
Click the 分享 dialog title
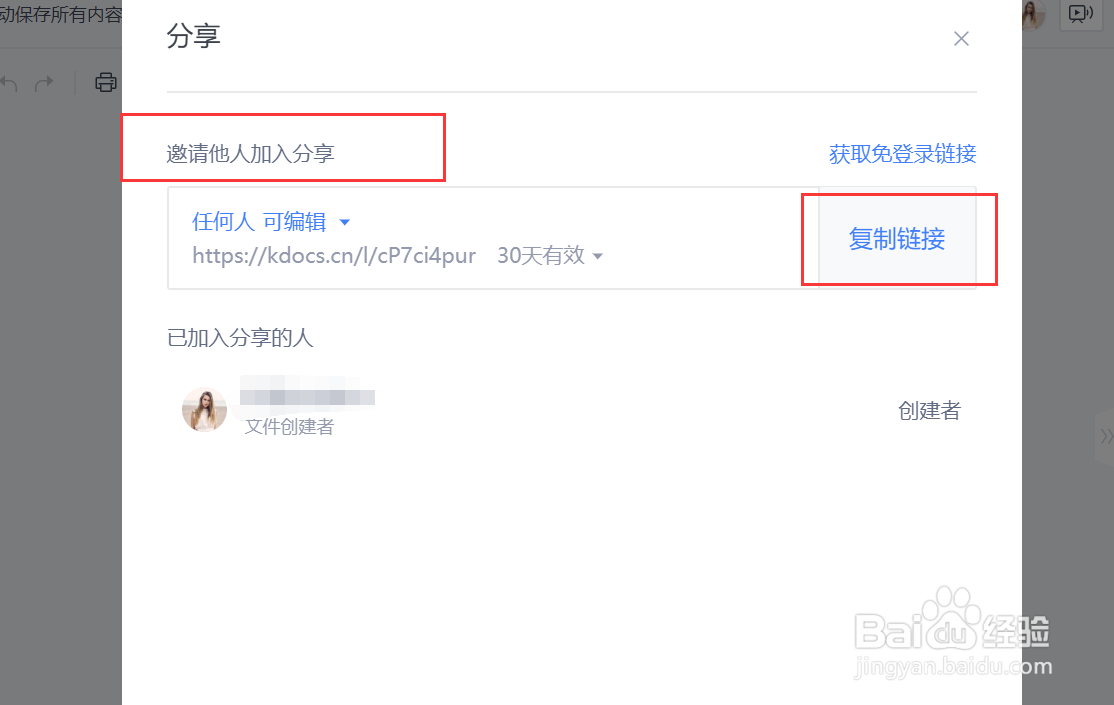tap(193, 36)
